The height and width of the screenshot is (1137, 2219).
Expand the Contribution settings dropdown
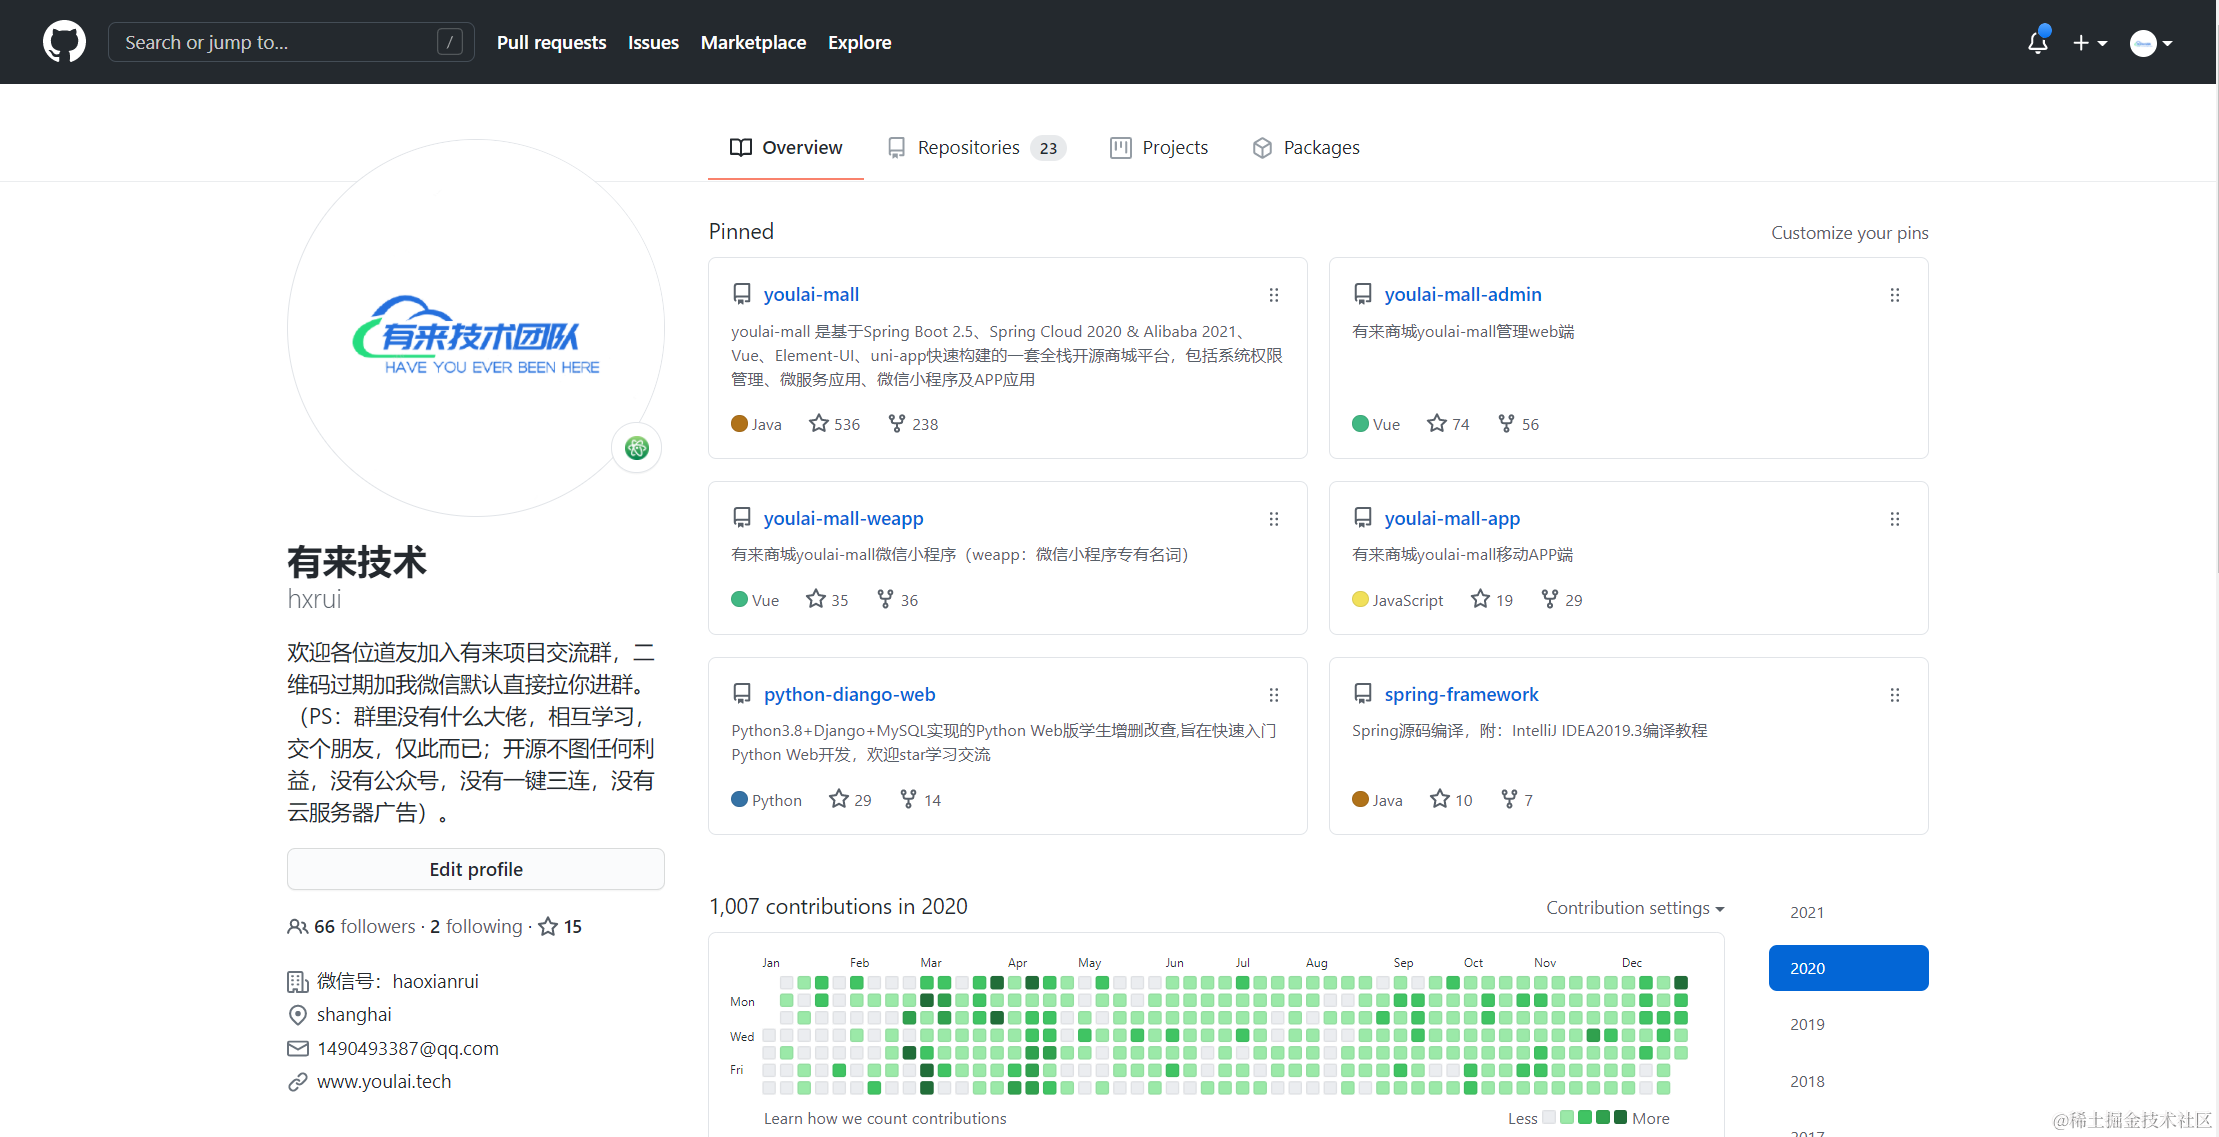[x=1635, y=908]
